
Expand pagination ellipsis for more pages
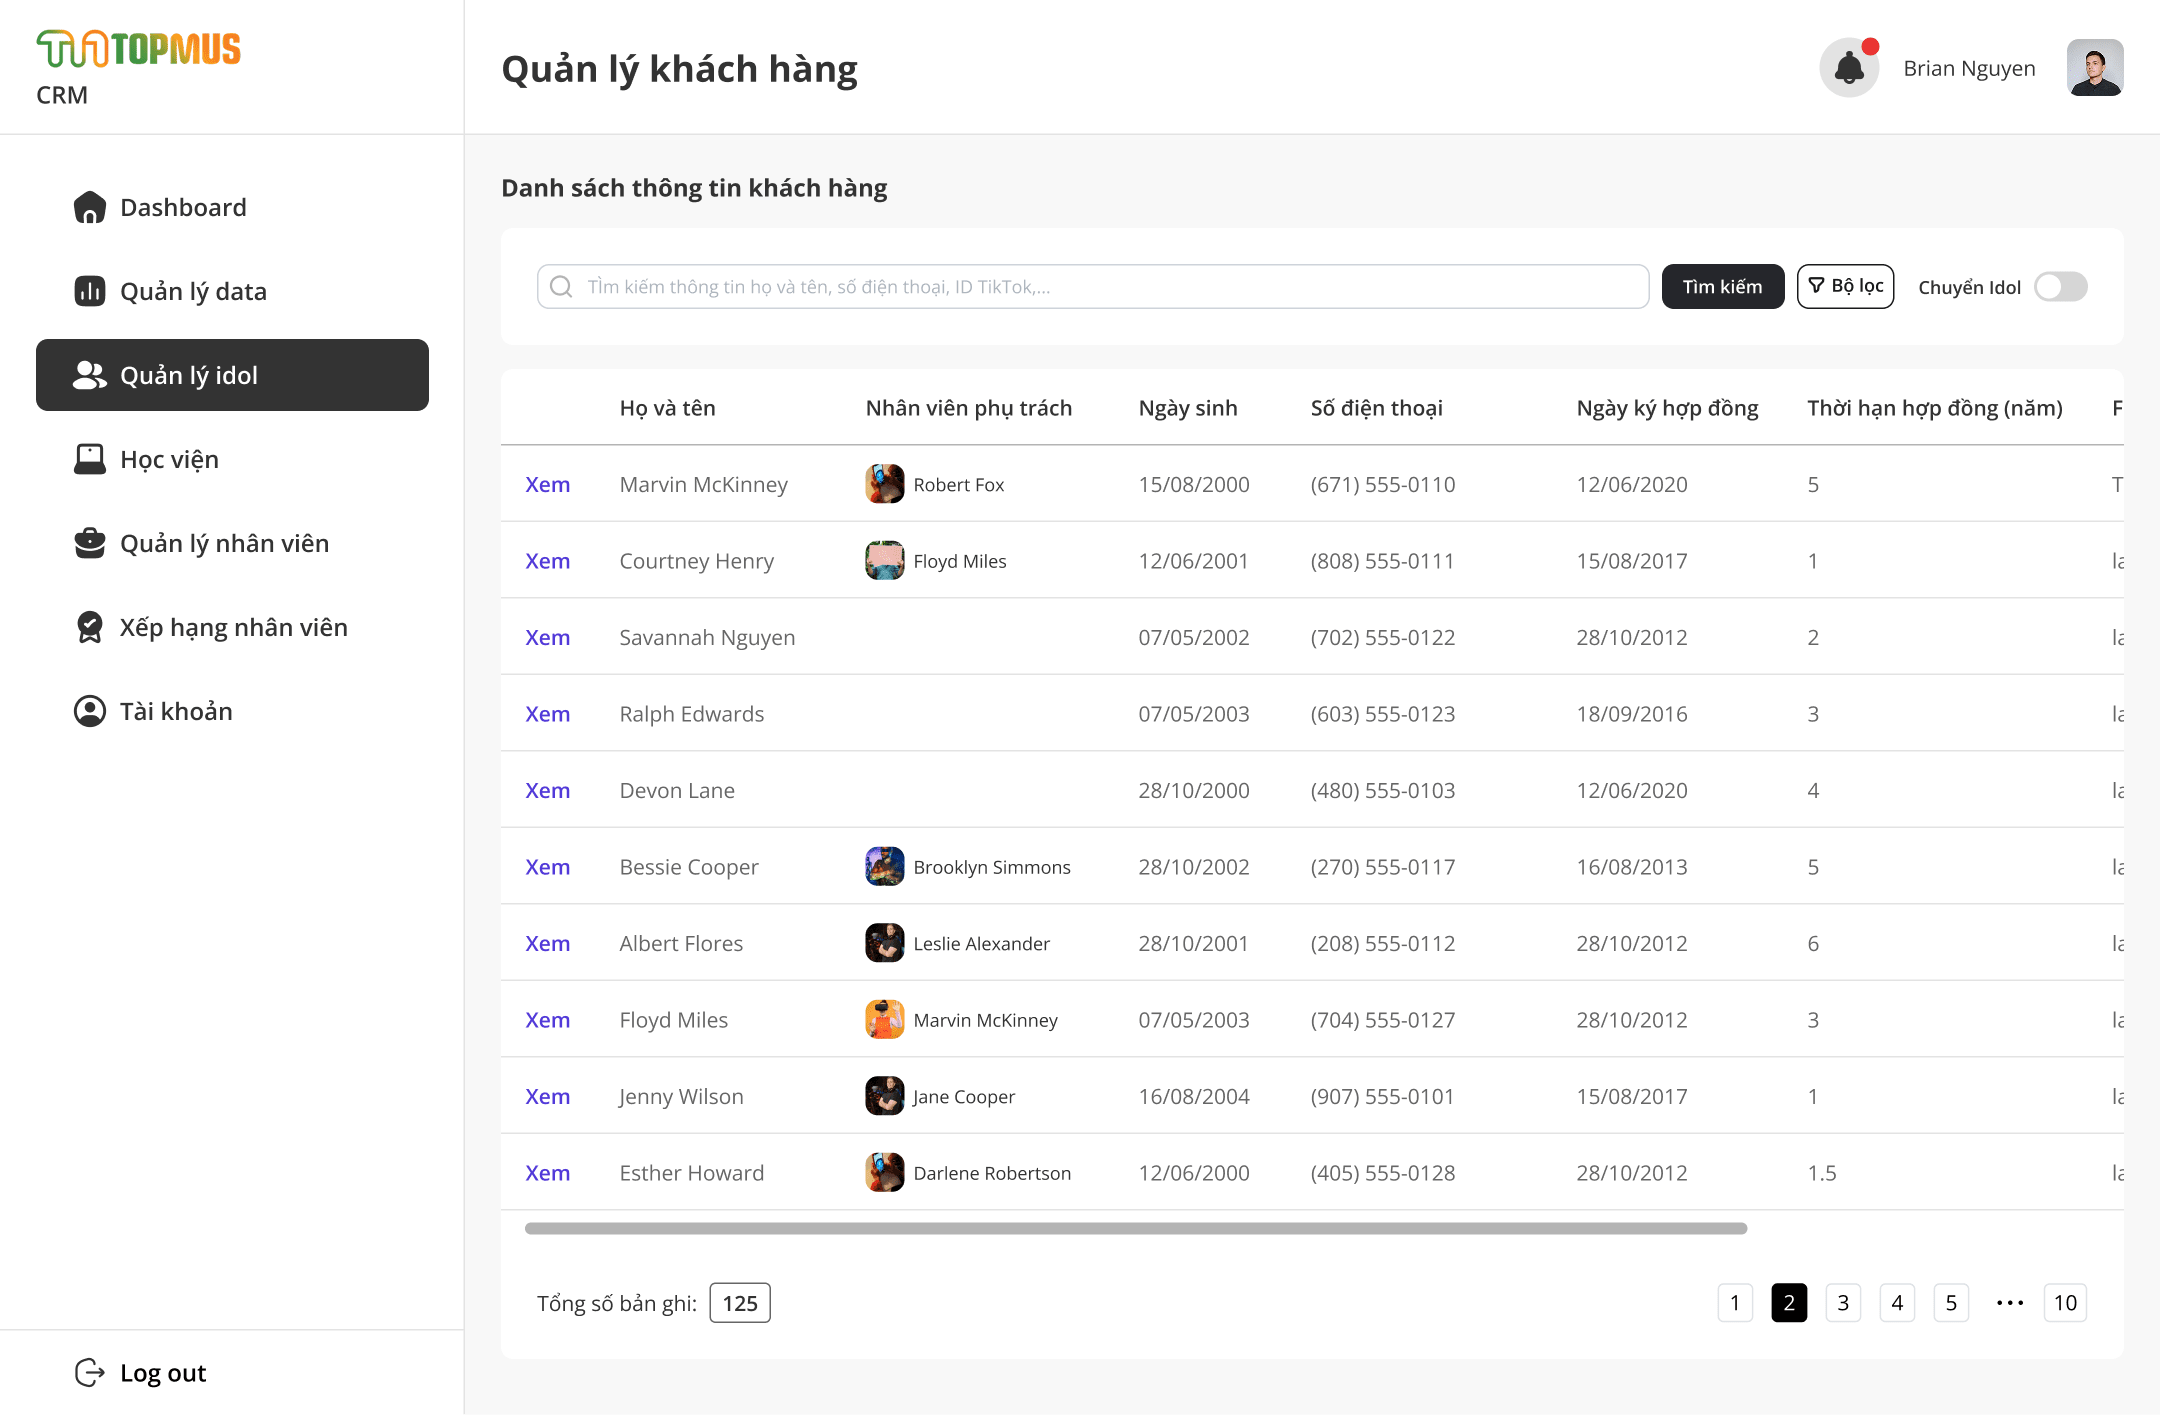[x=2009, y=1303]
